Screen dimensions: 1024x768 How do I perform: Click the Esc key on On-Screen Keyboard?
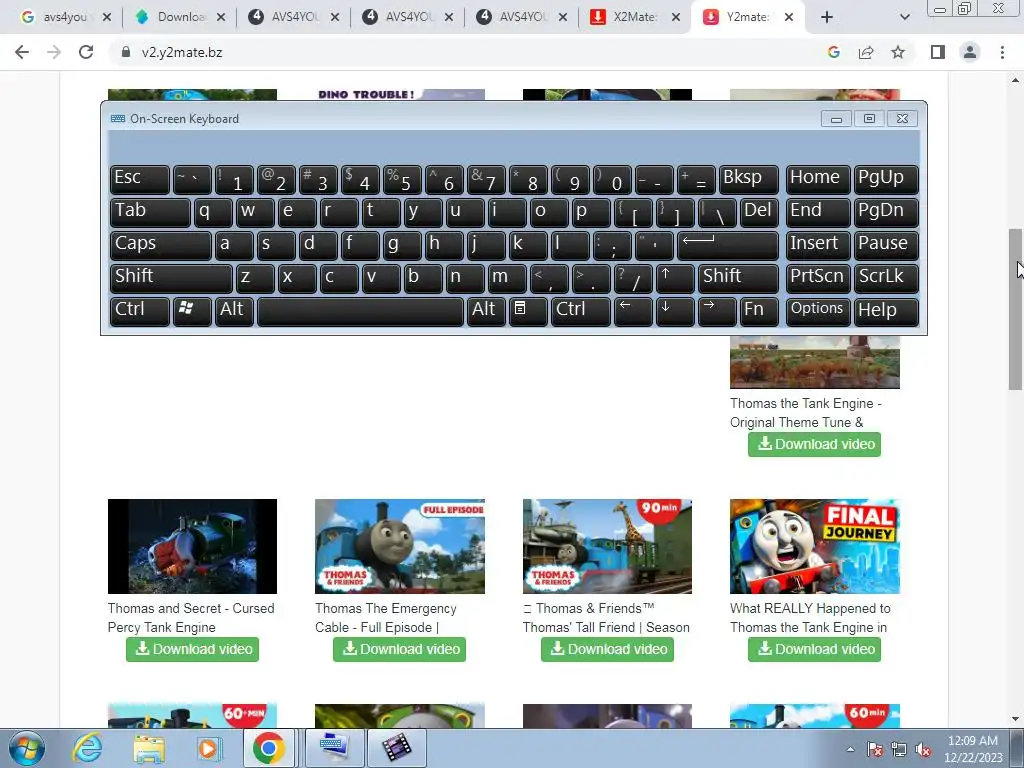(140, 179)
